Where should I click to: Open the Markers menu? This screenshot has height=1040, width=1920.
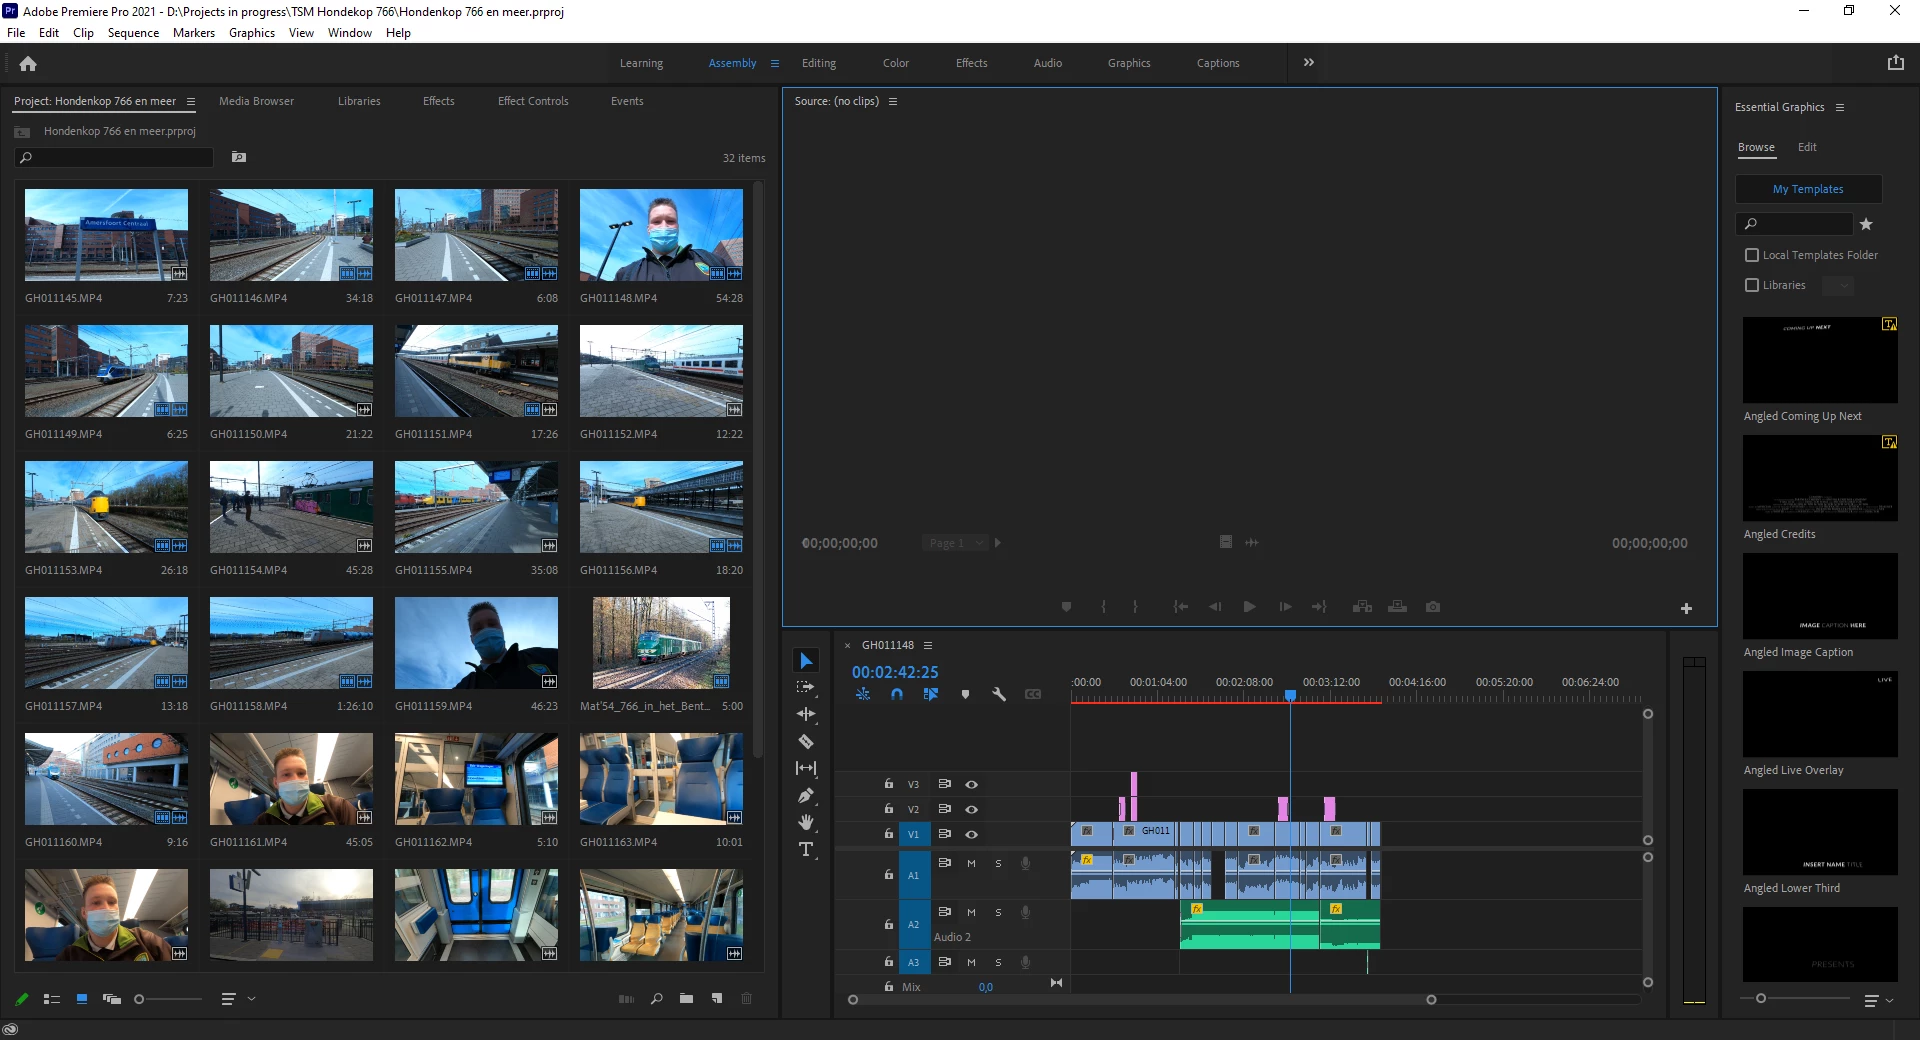point(194,33)
